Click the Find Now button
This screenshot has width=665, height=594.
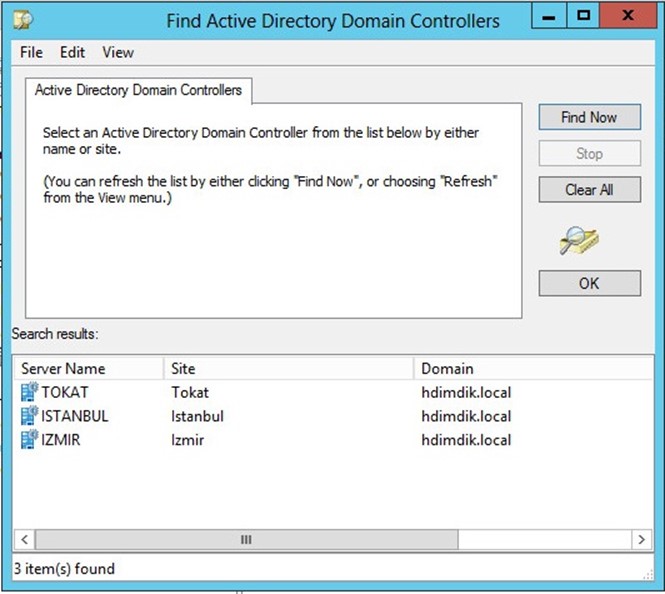pos(590,117)
